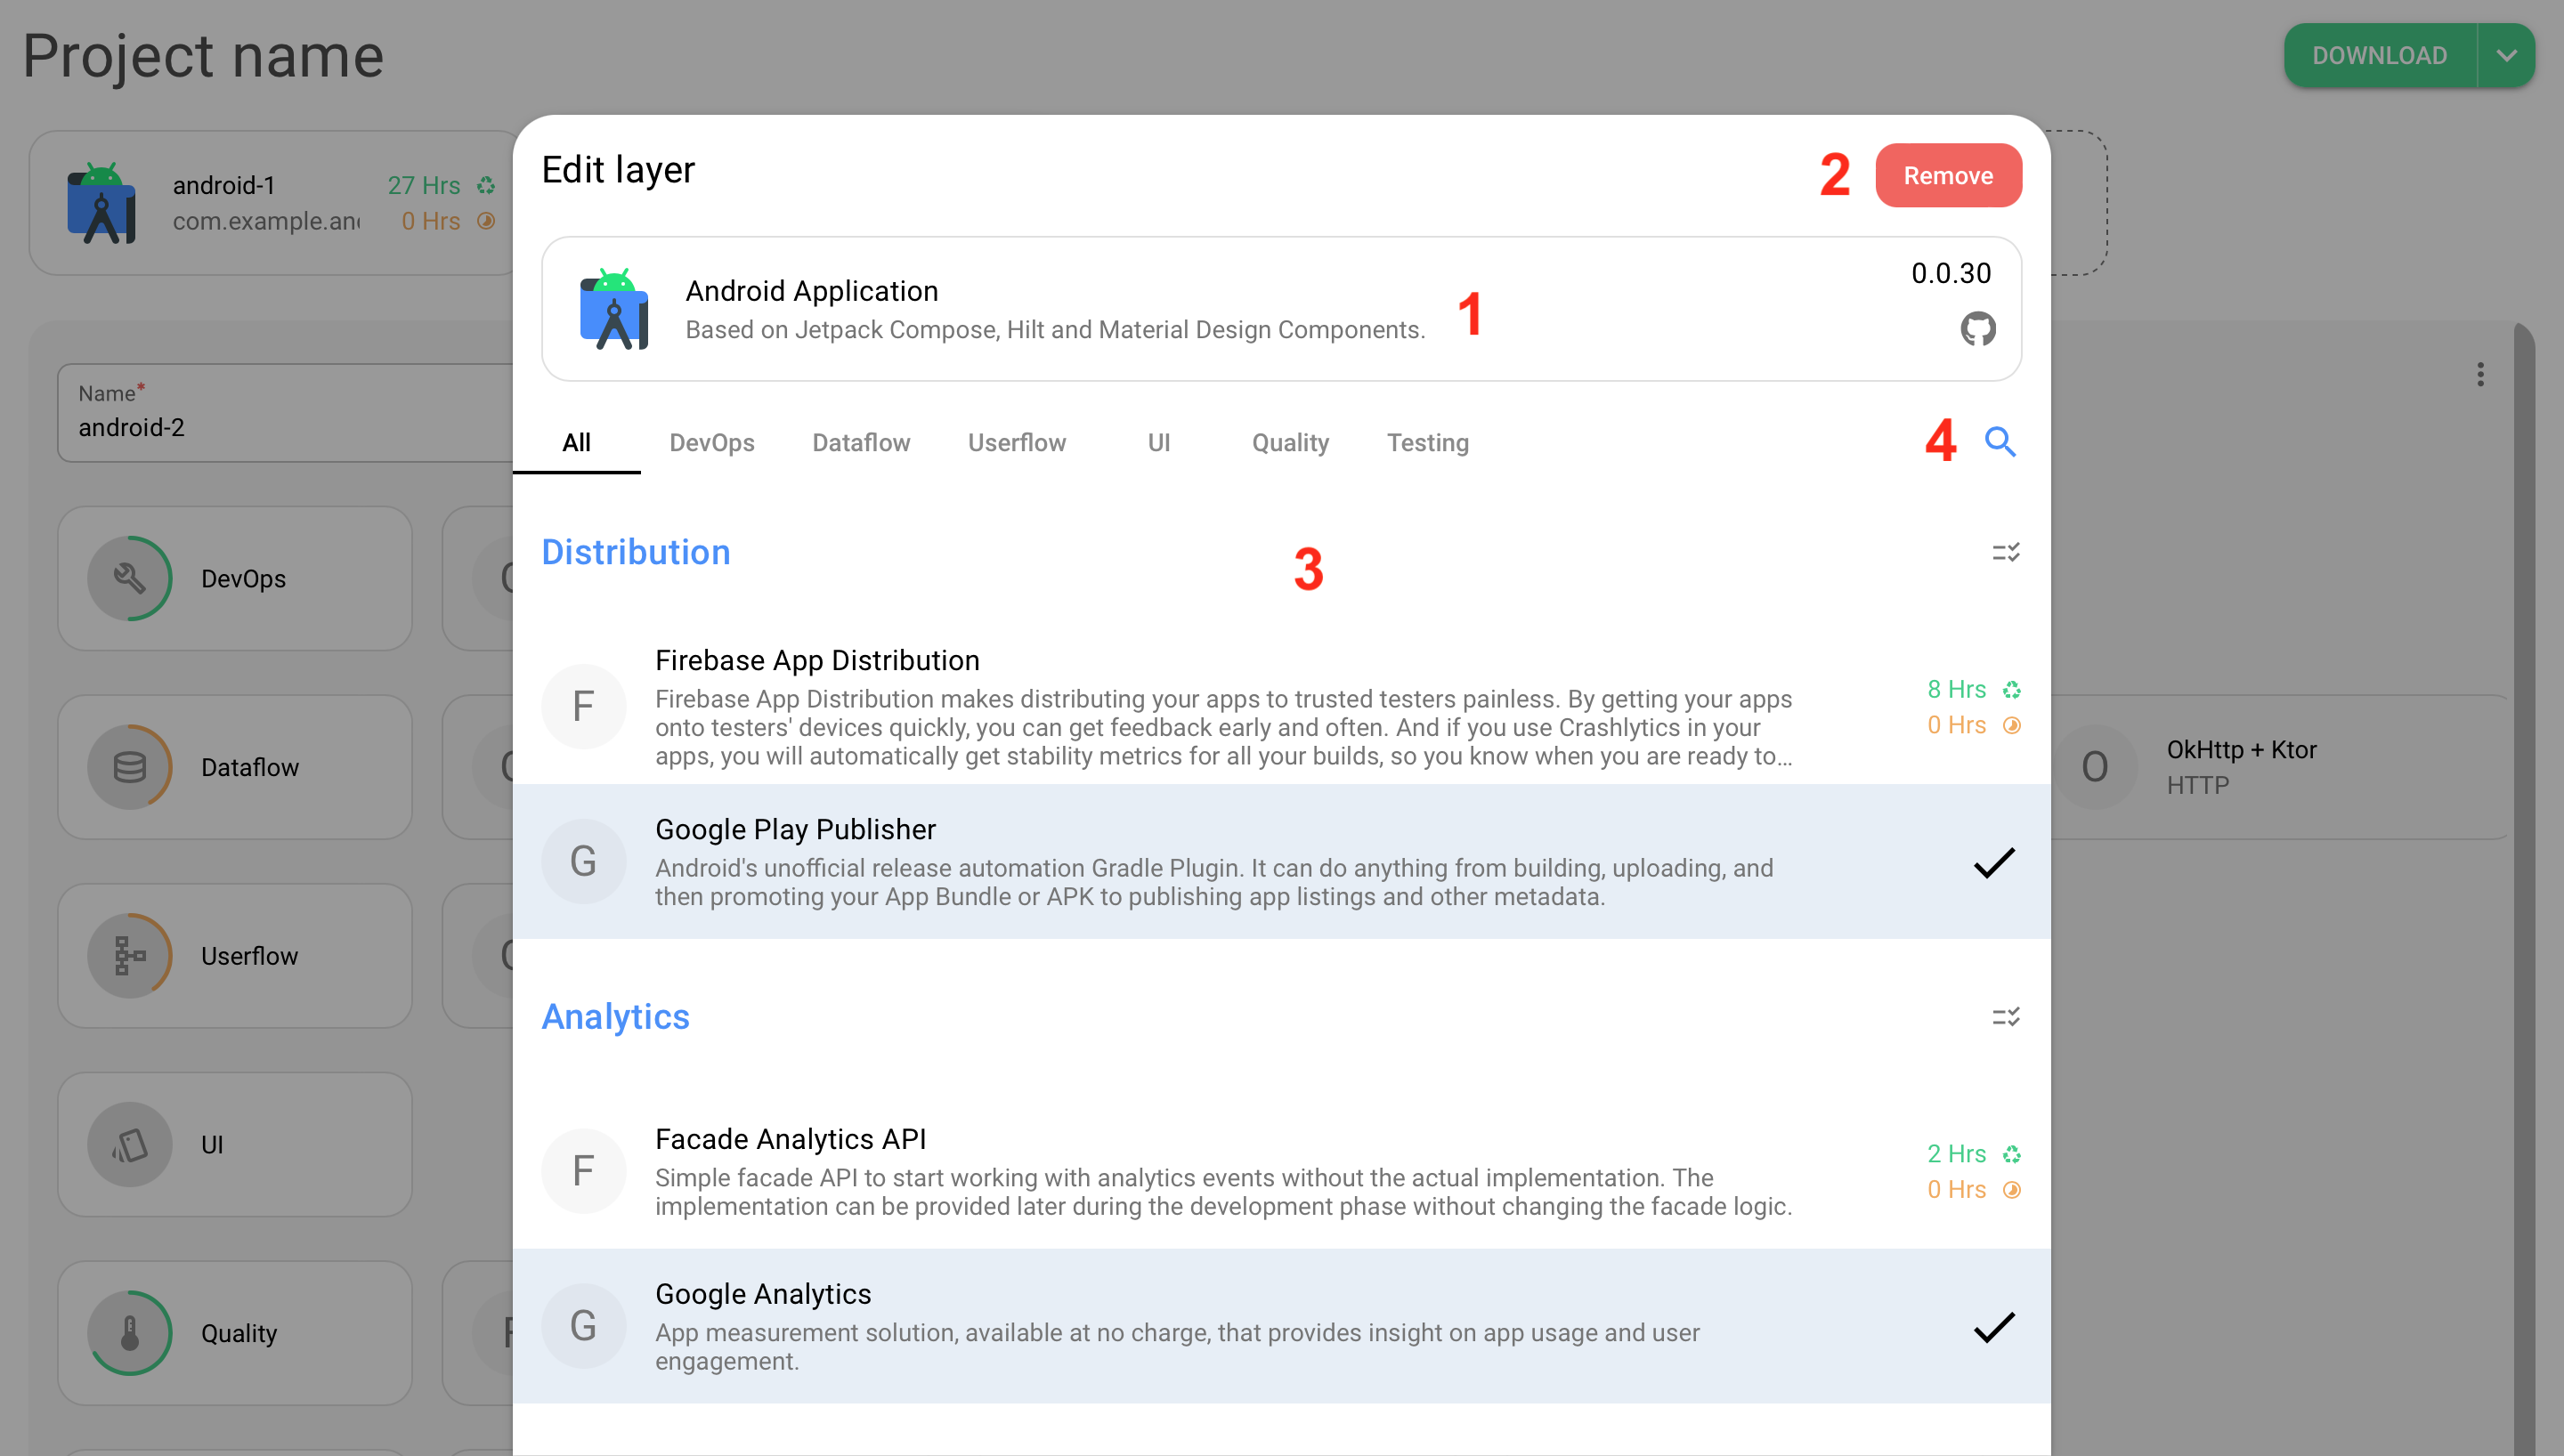Select all in Analytics section

2005,1017
